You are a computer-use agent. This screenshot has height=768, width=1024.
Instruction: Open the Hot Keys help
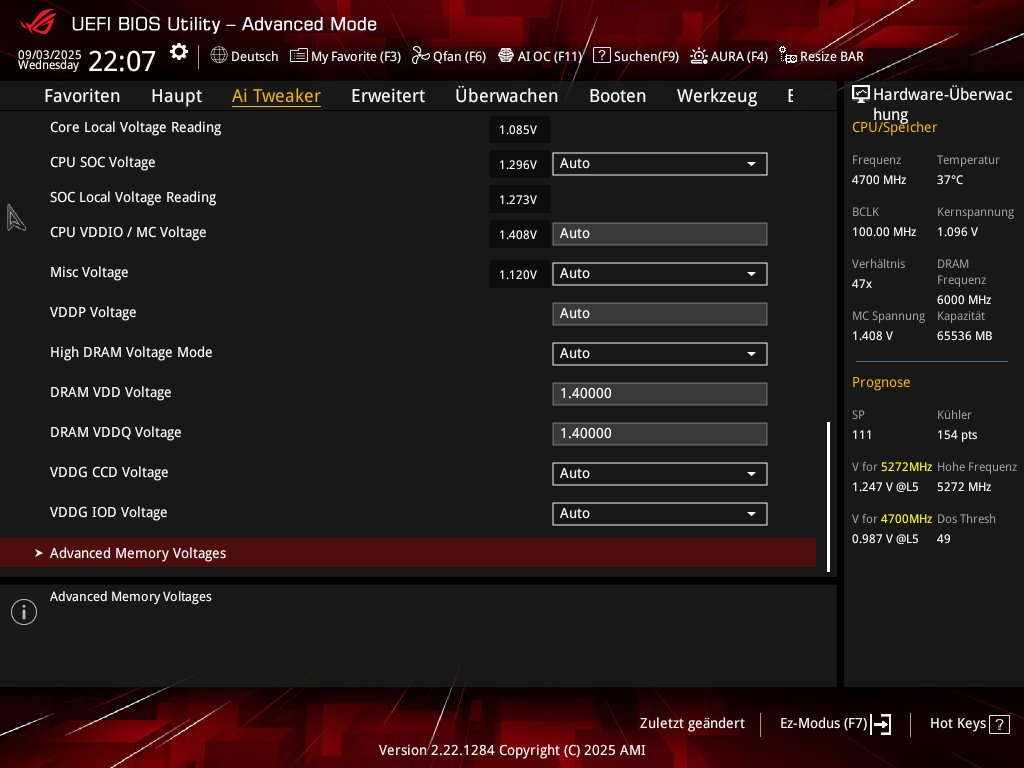[x=969, y=724]
